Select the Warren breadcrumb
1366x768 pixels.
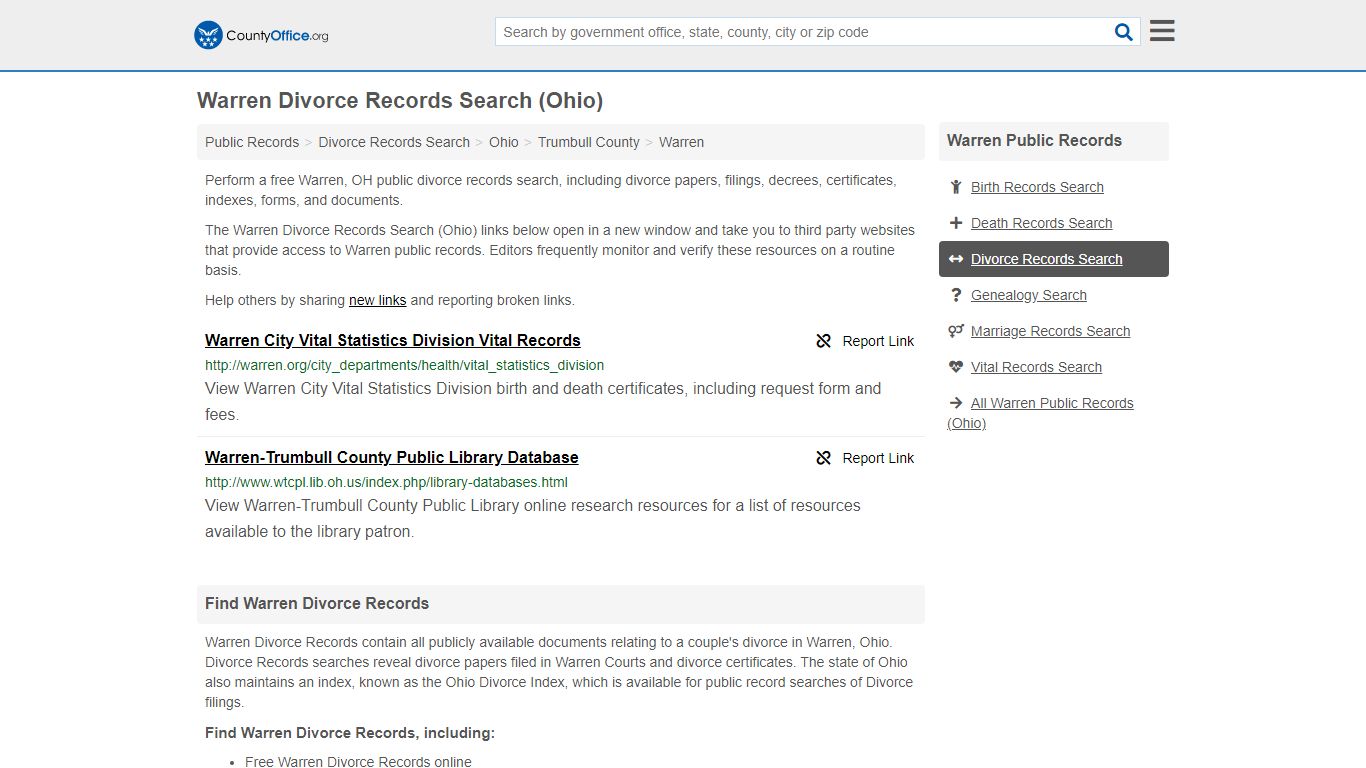pos(682,142)
